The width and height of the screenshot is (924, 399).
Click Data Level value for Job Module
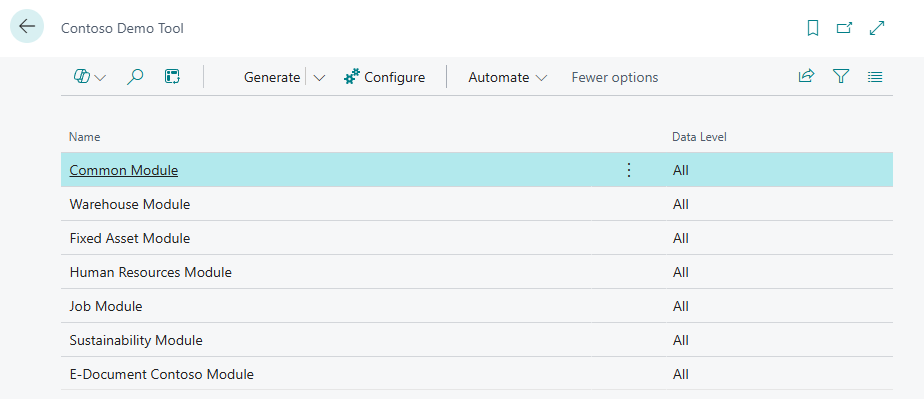click(x=681, y=306)
